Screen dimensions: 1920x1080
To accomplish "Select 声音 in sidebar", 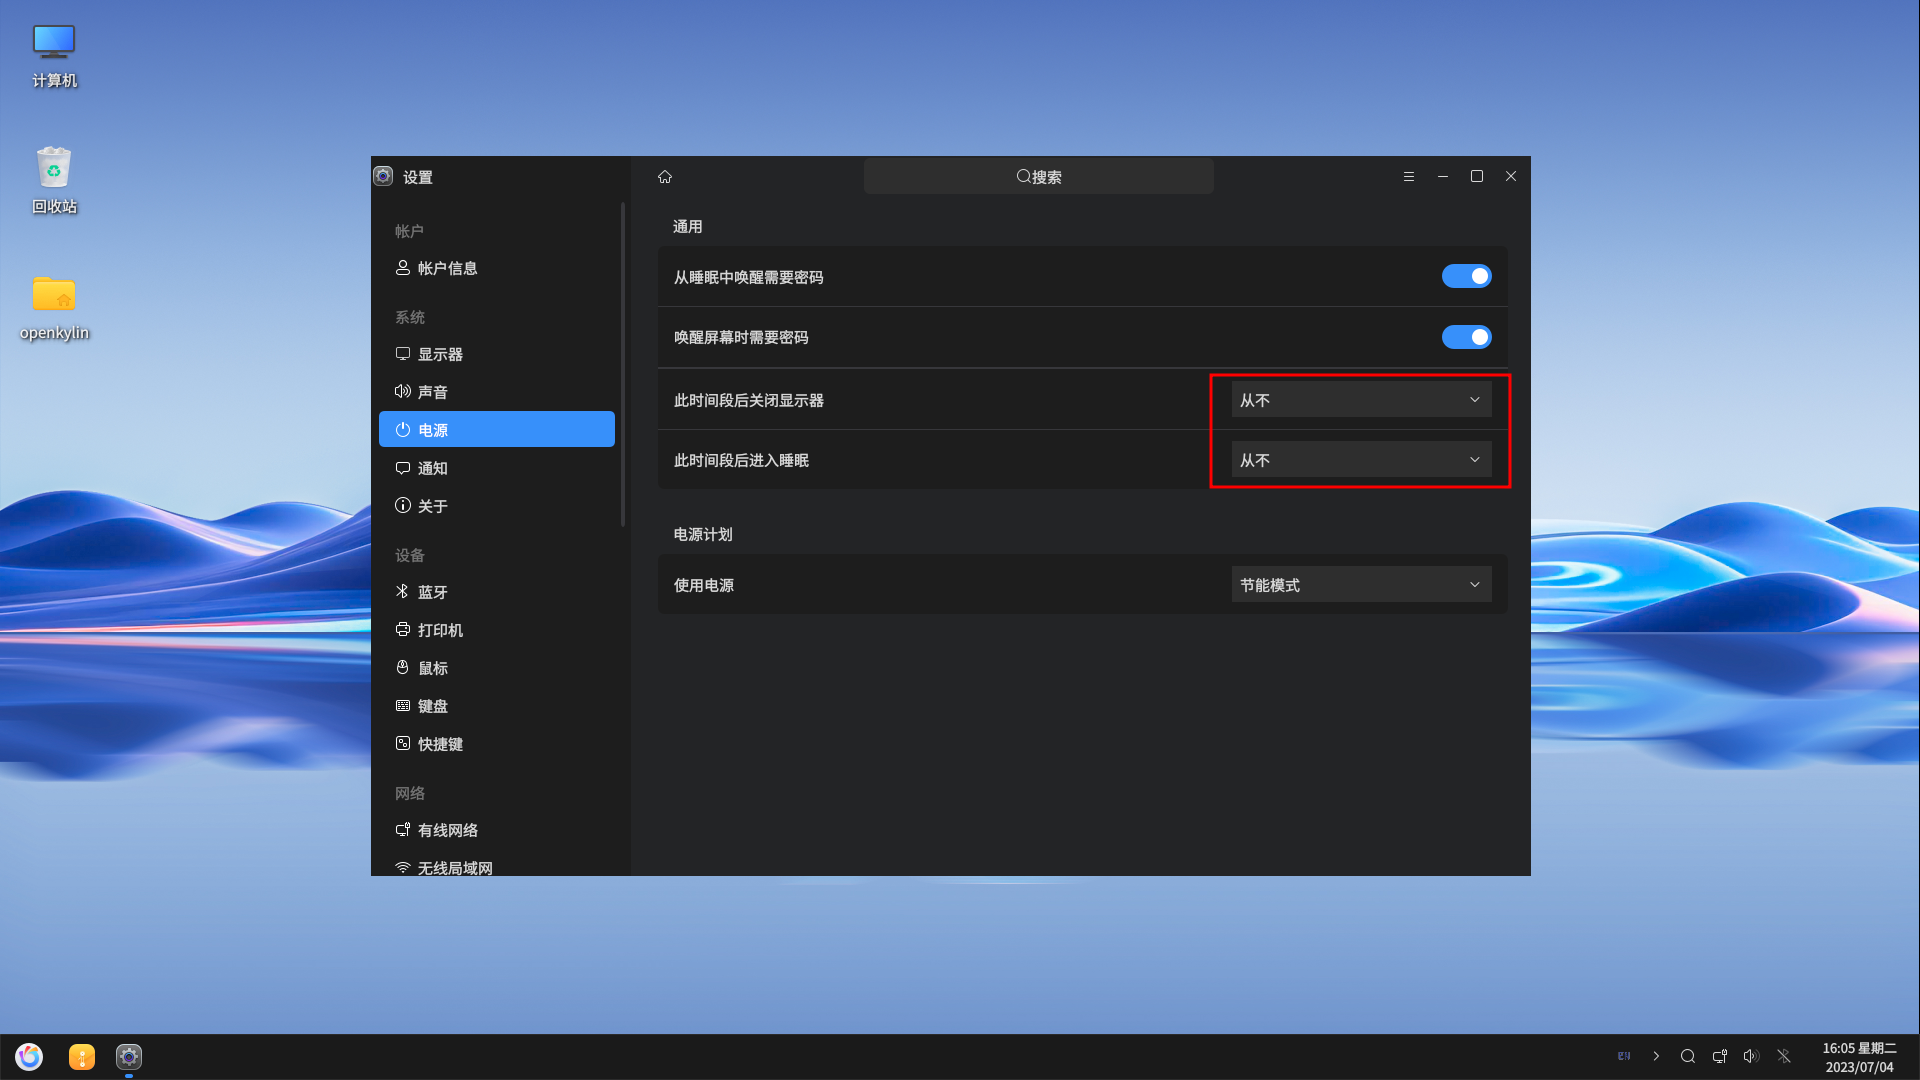I will [497, 392].
